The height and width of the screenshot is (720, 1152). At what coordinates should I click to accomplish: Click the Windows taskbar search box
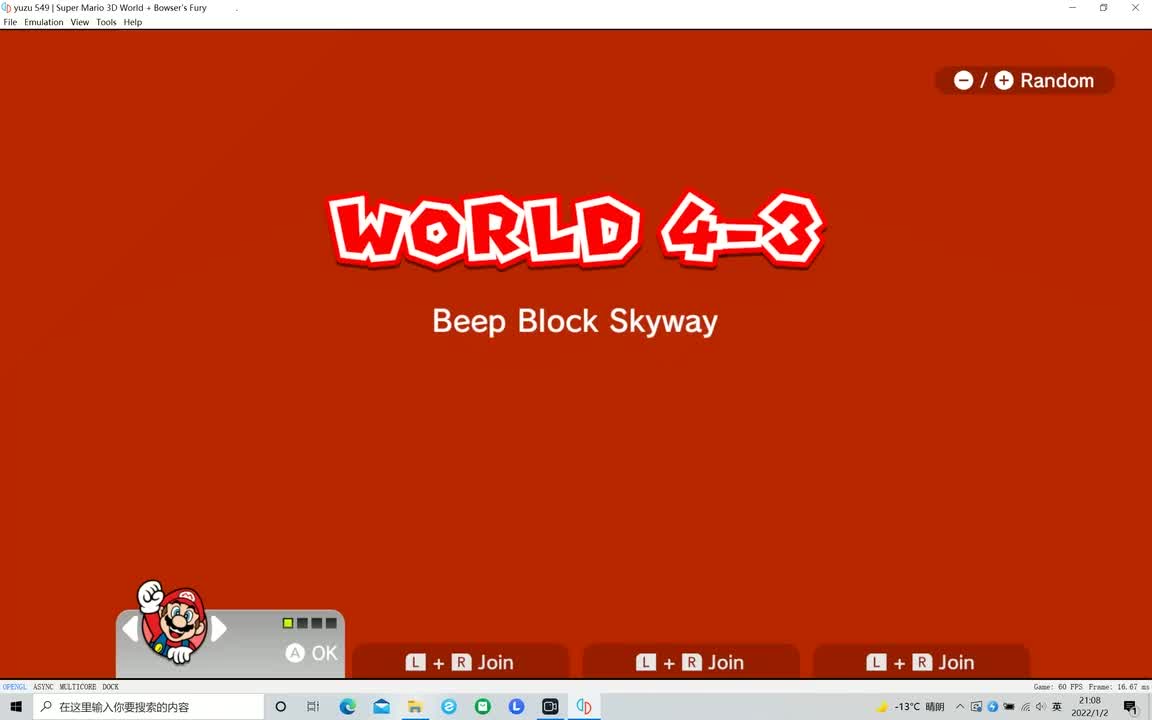pos(148,707)
